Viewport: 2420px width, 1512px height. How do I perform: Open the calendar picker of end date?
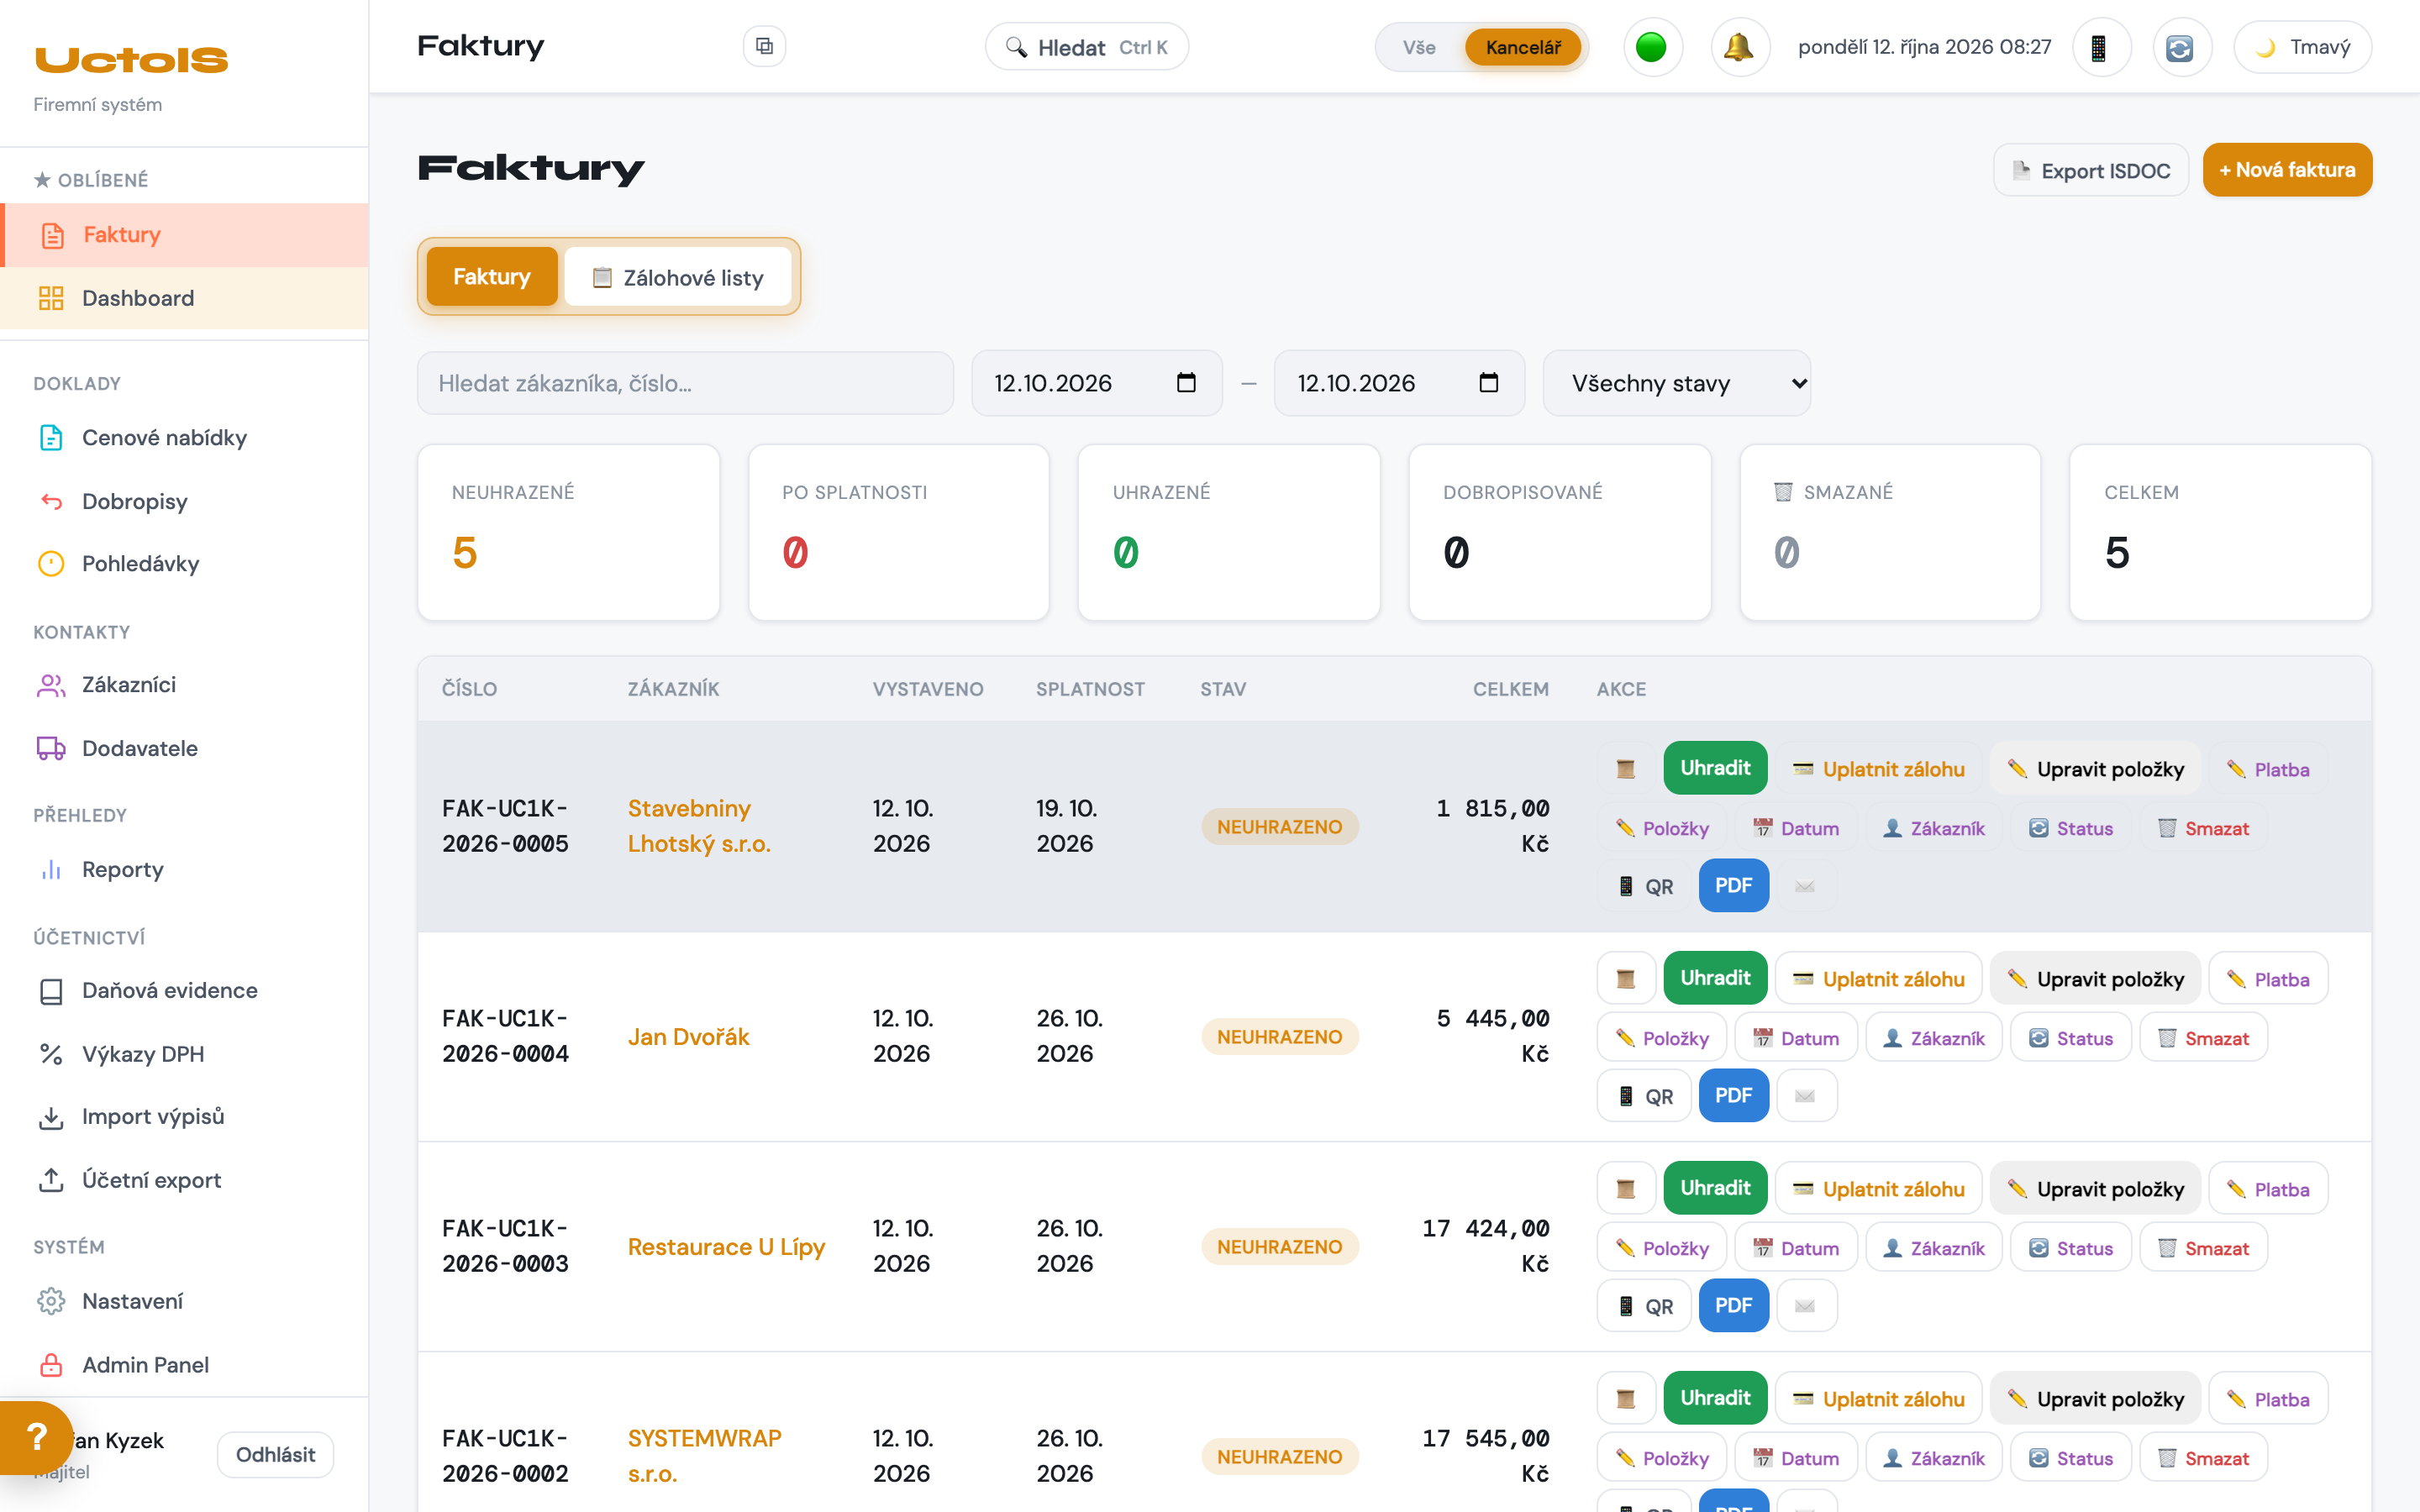(1488, 383)
